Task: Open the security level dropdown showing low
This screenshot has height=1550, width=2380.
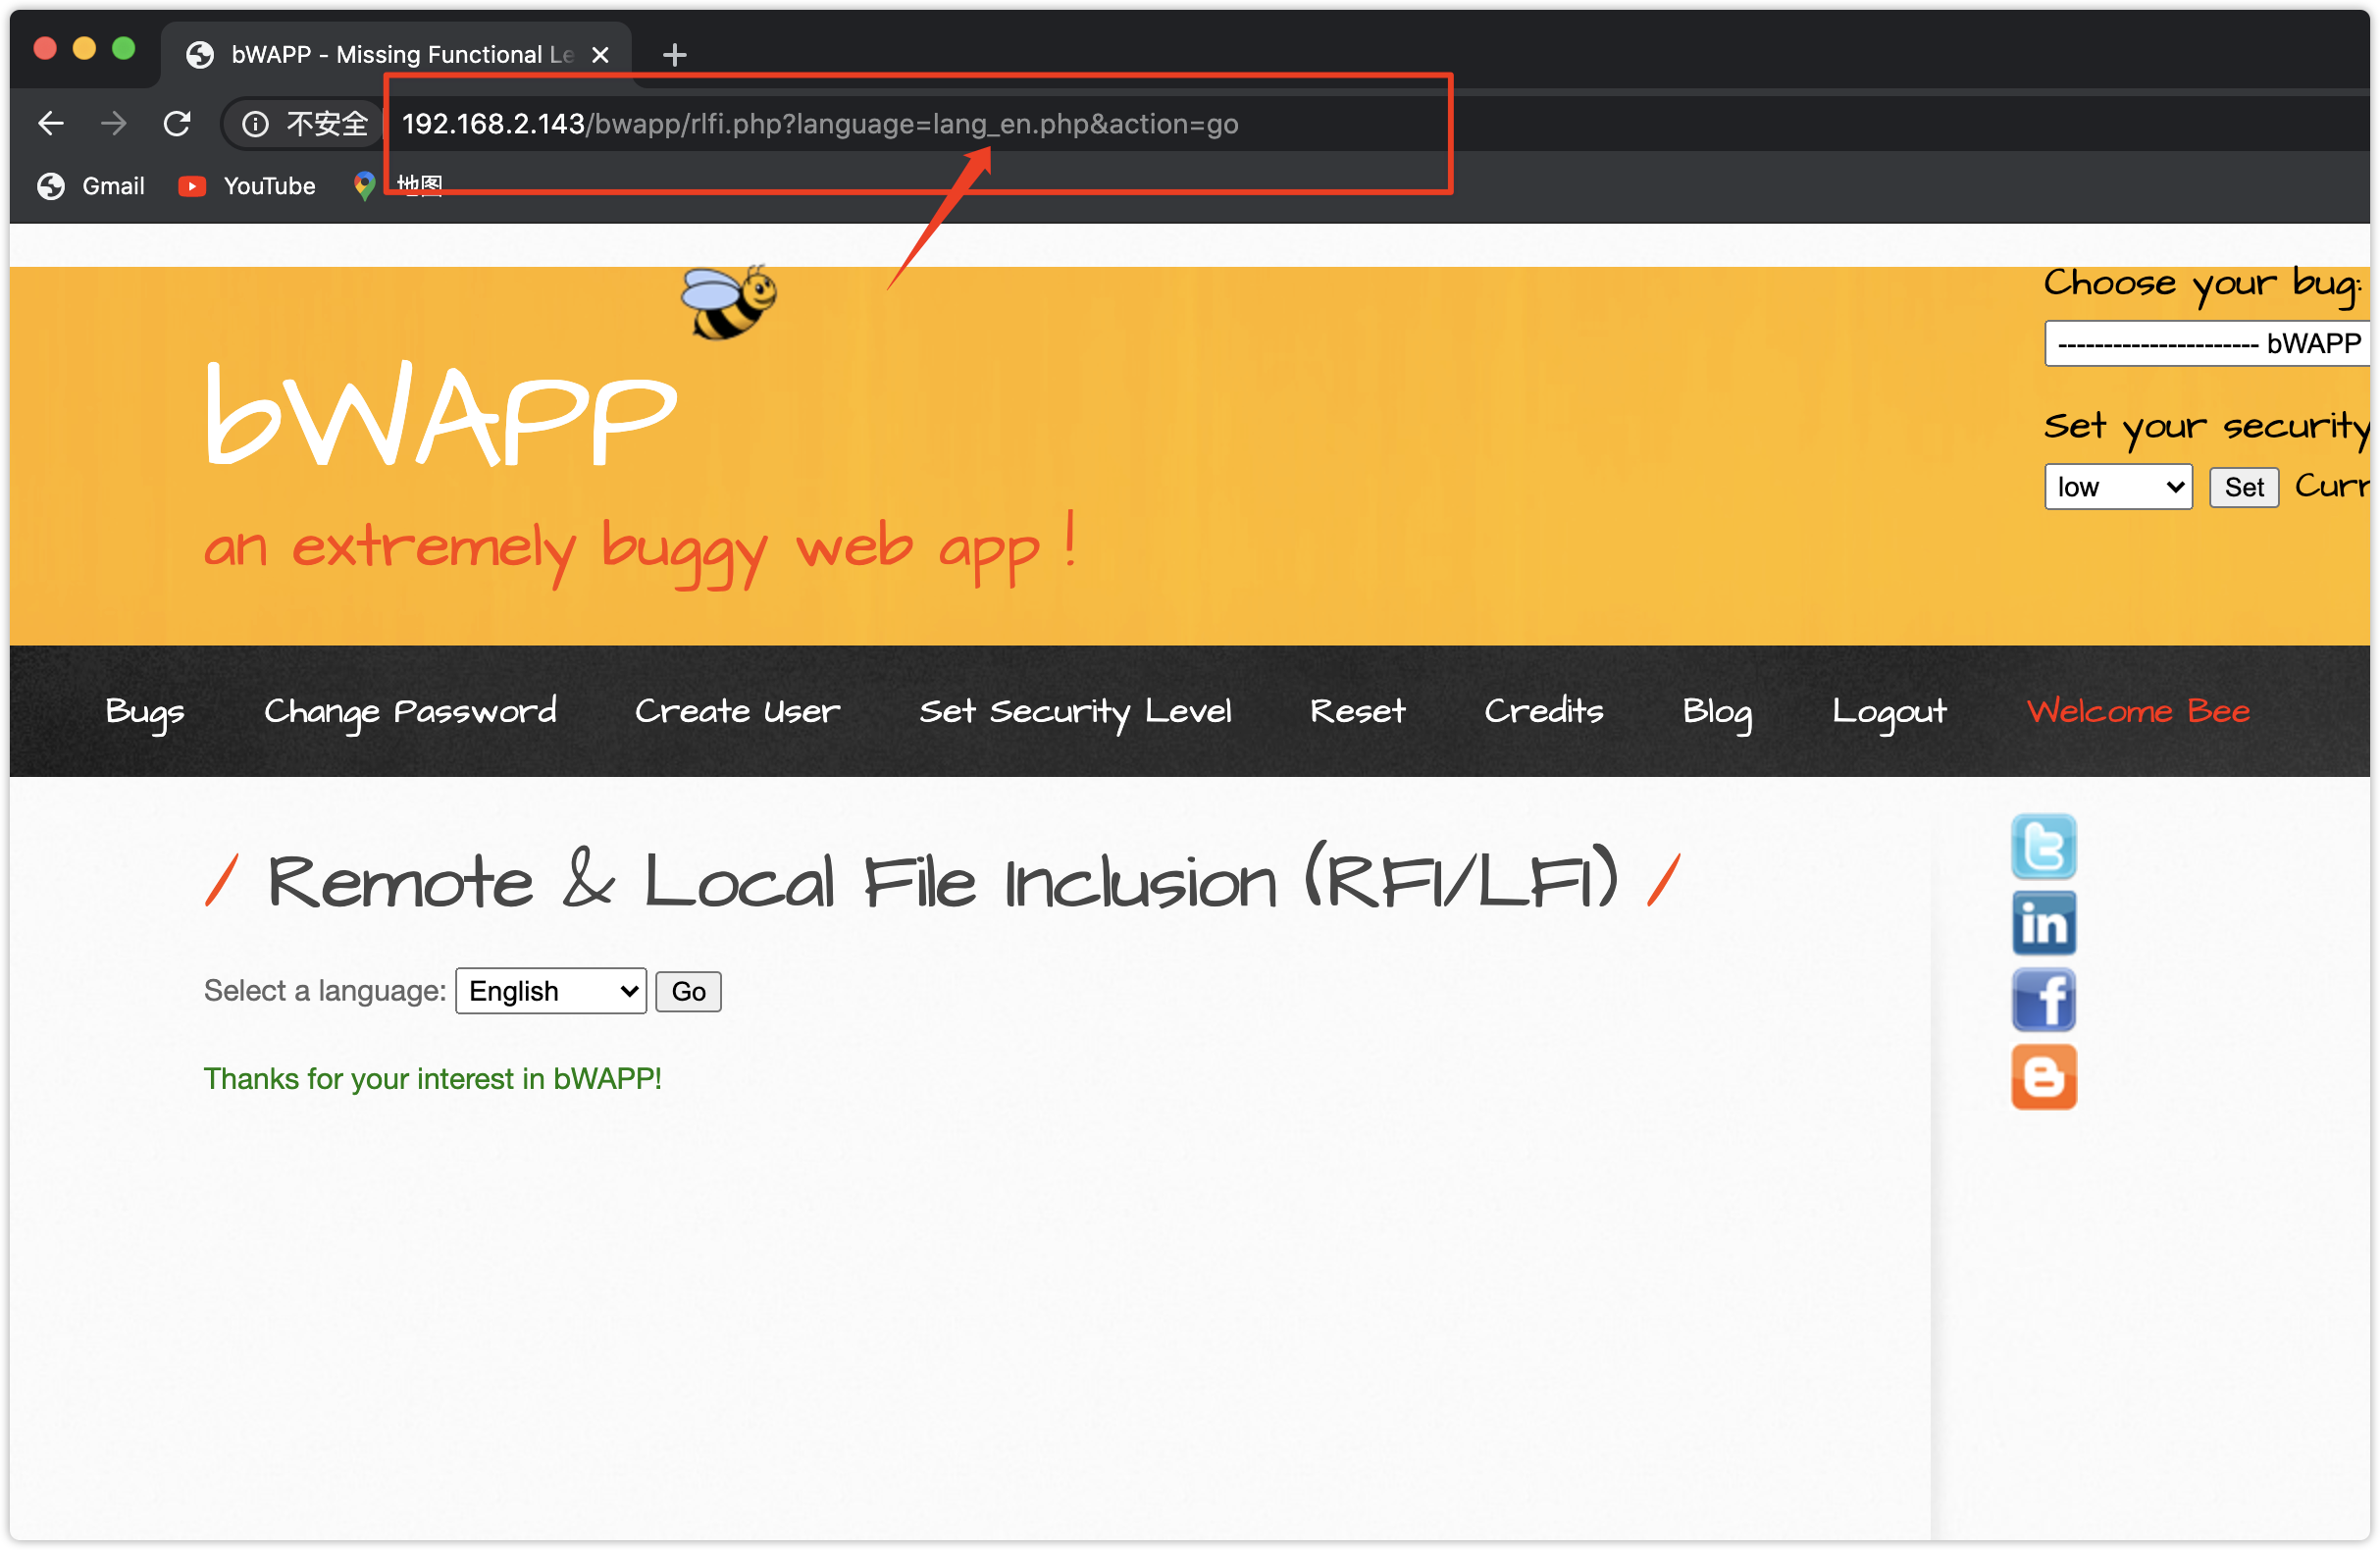Action: coord(2118,487)
